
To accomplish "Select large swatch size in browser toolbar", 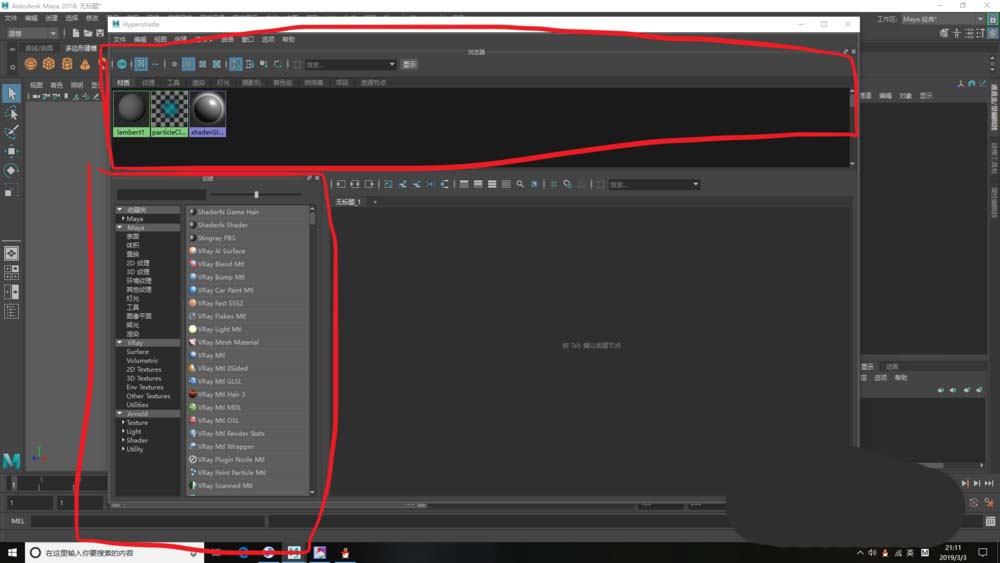I will 203,64.
